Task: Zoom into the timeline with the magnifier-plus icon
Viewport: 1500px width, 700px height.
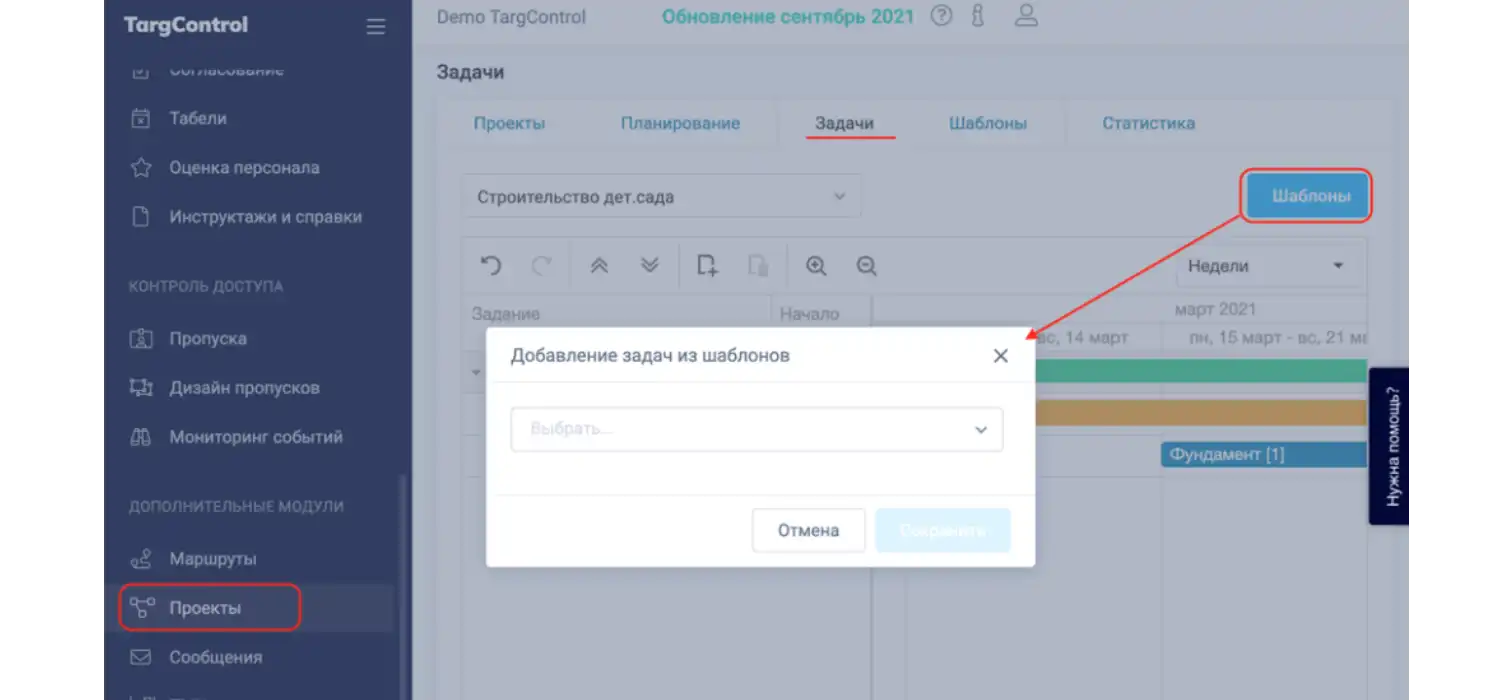Action: [815, 265]
